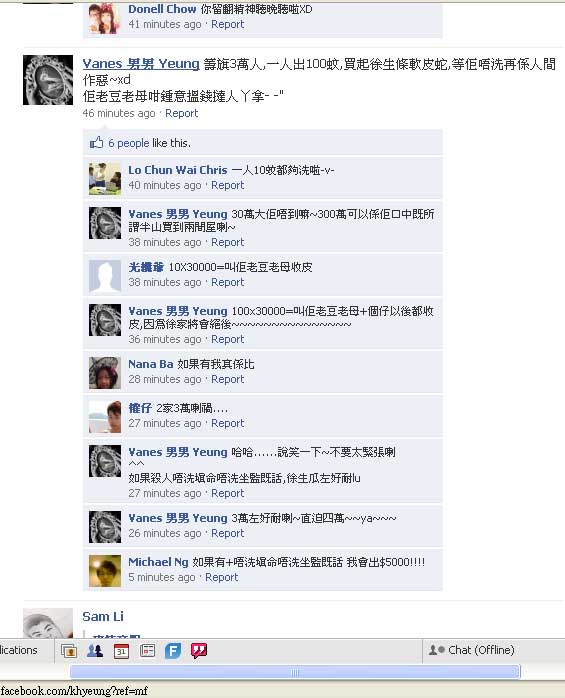Open Sam Li's profile name
Viewport: 565px width, 698px height.
pos(103,617)
